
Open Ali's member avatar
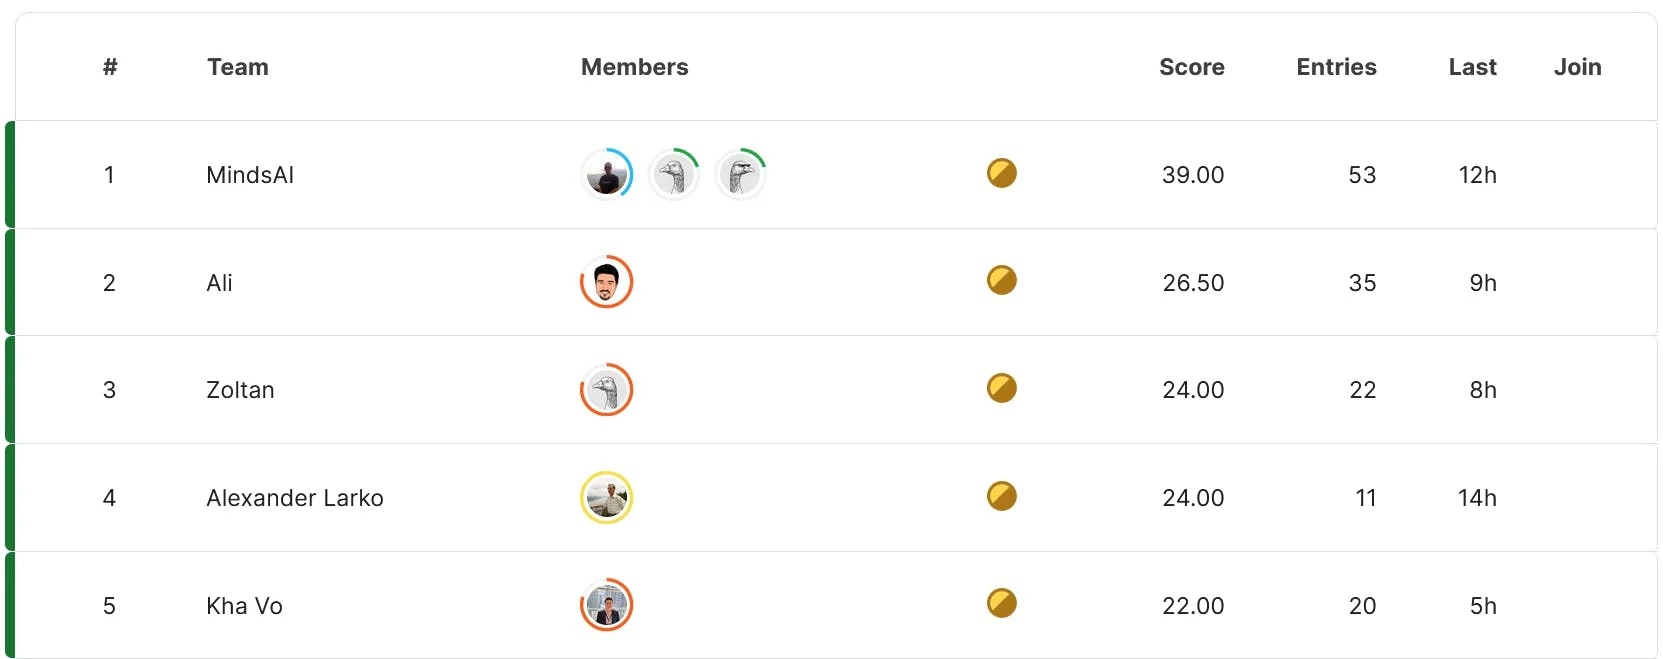point(607,282)
